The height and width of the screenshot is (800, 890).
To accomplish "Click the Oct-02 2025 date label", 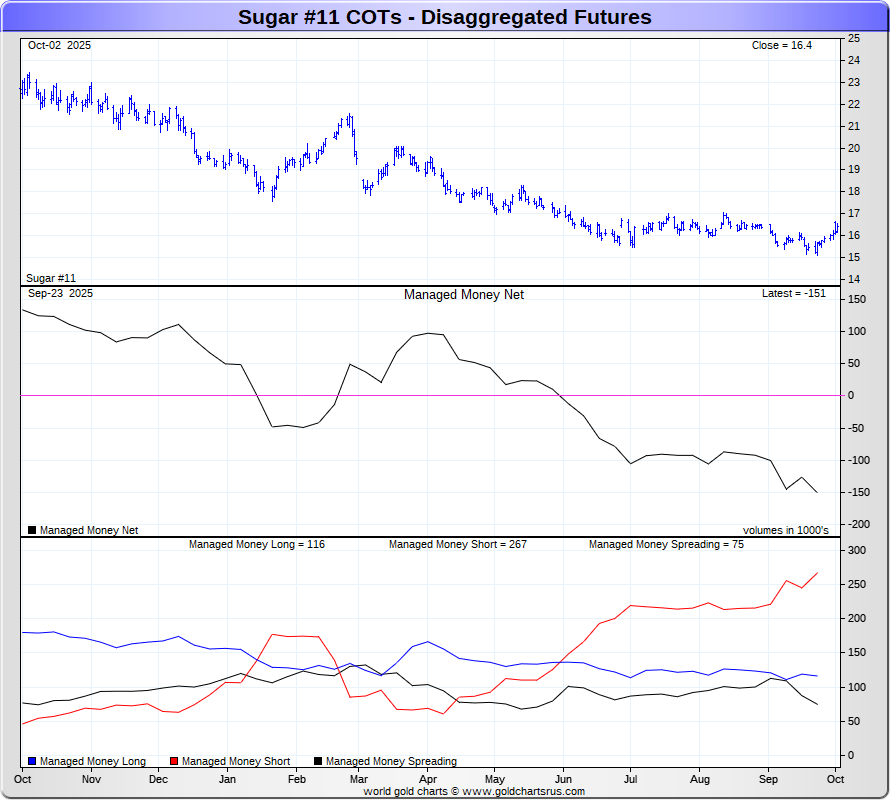I will click(60, 46).
